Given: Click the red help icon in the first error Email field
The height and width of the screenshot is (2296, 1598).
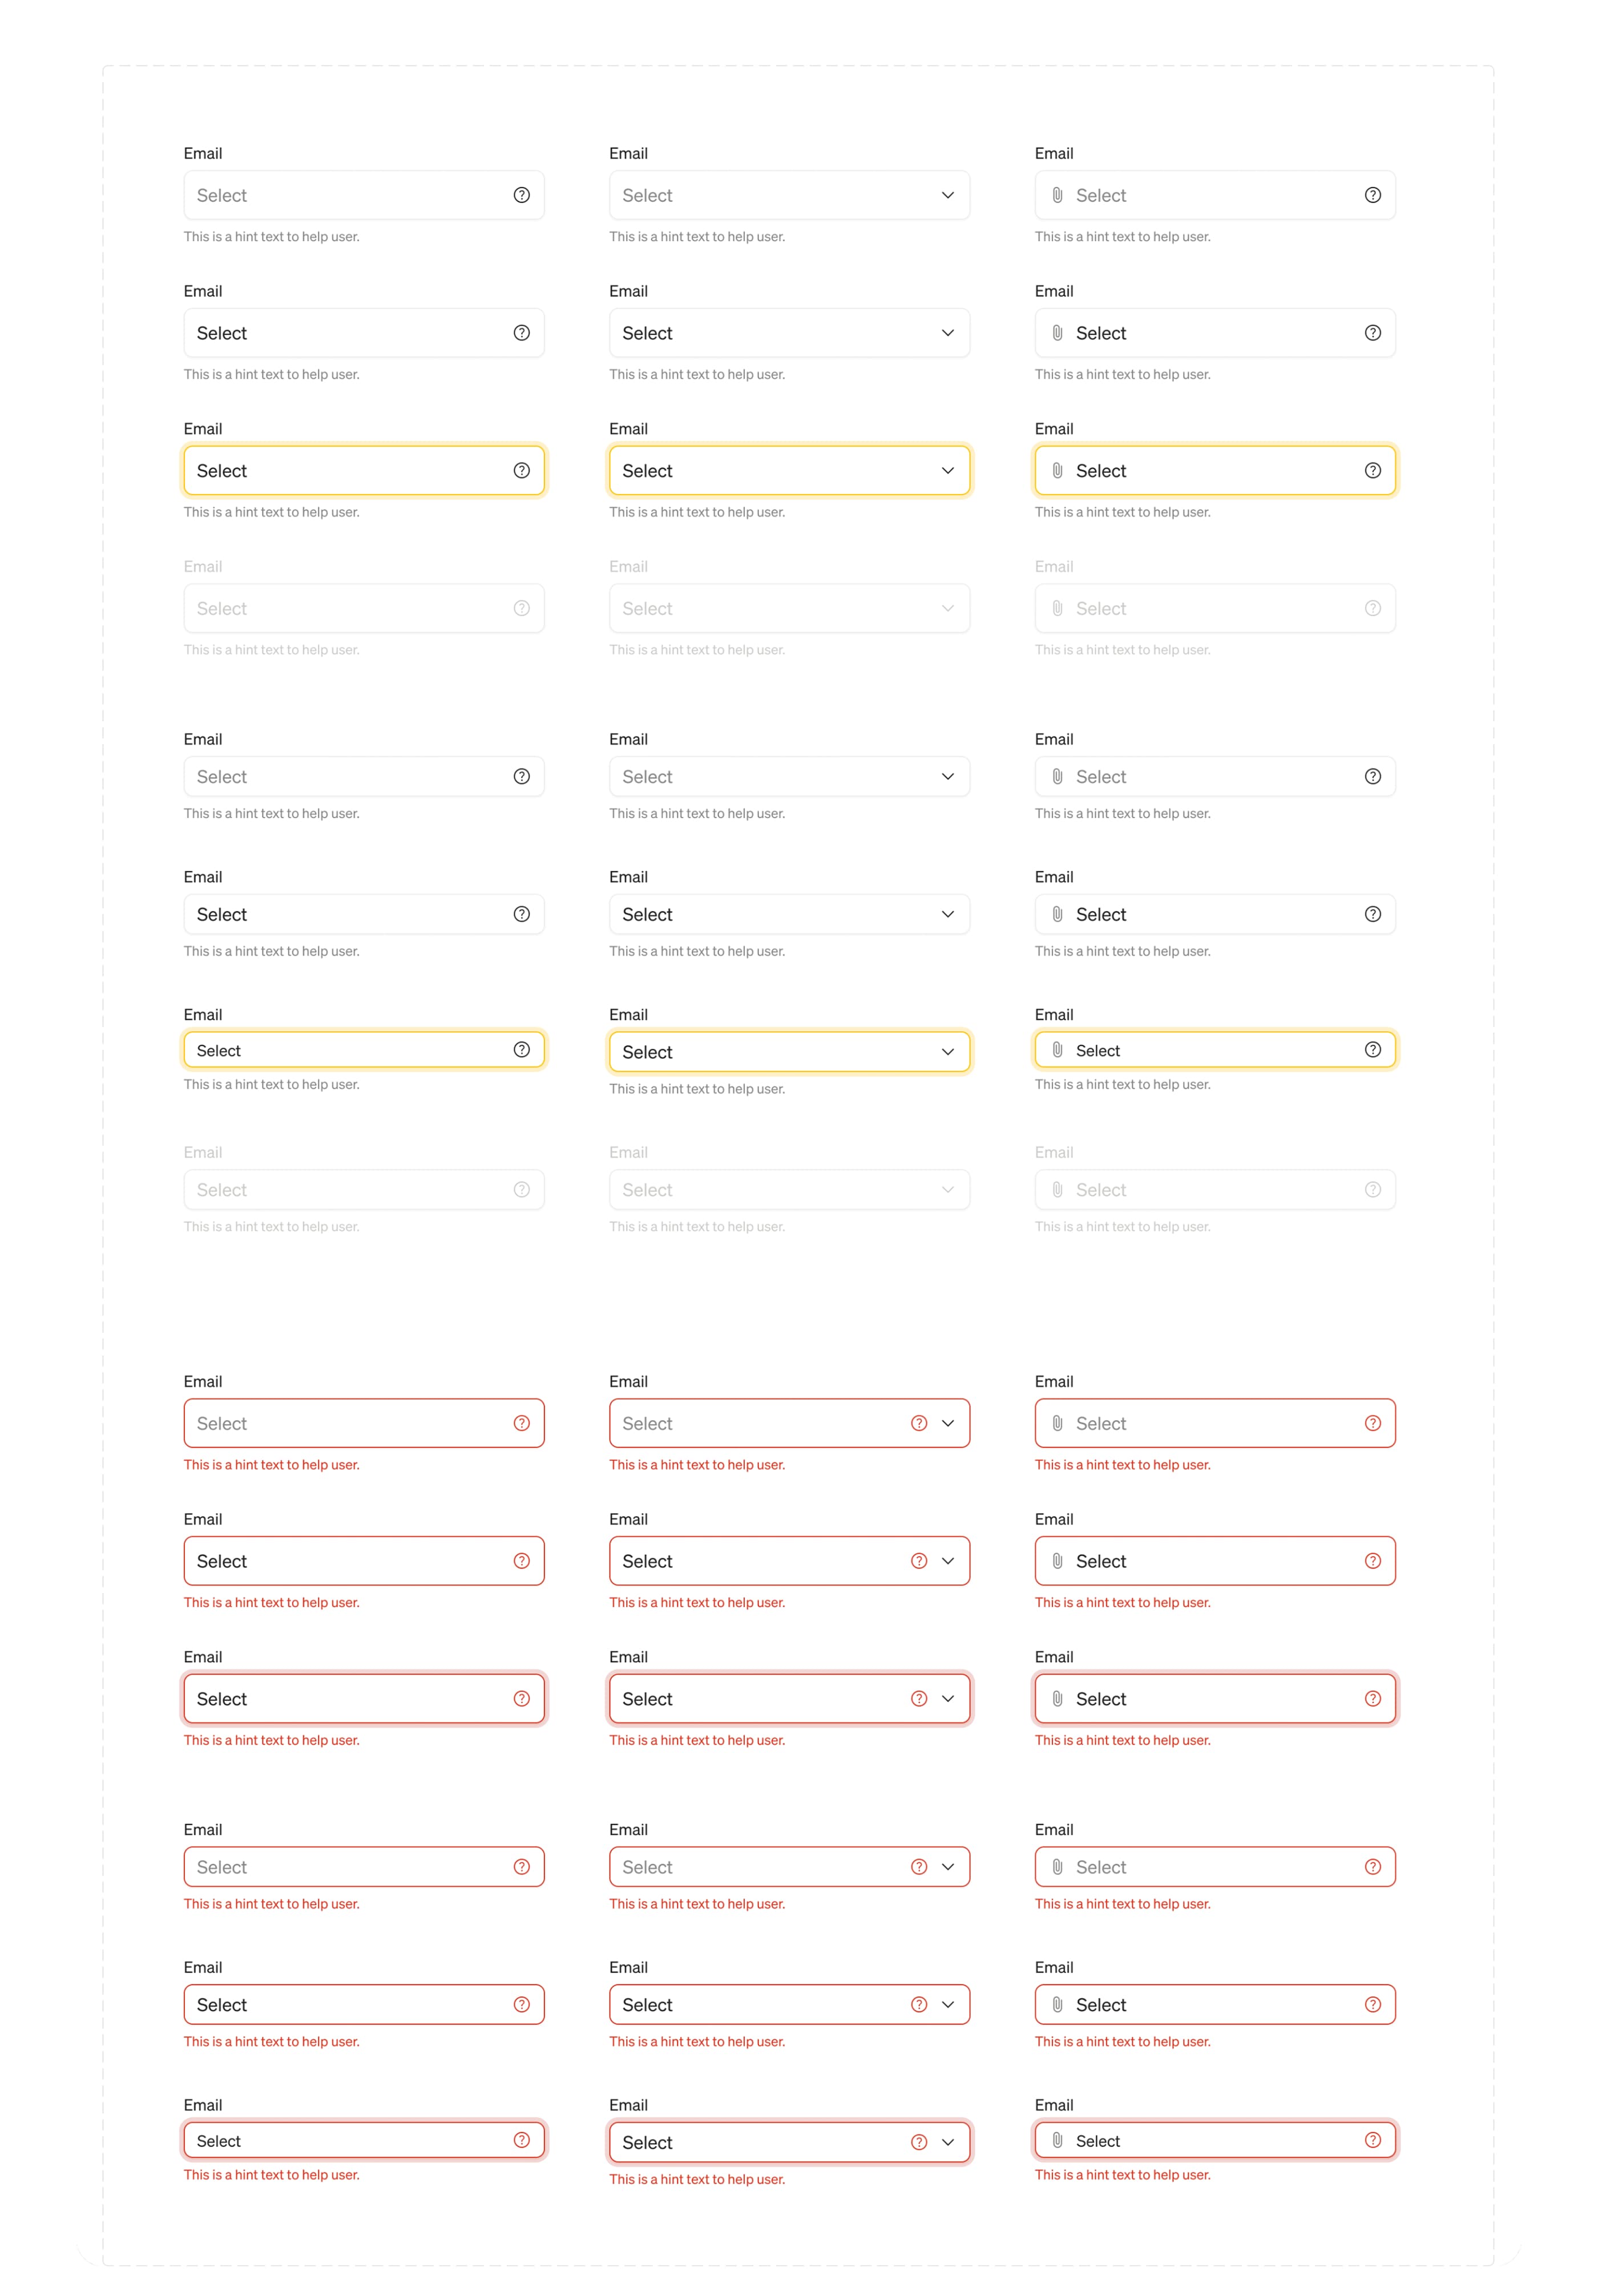Looking at the screenshot, I should pyautogui.click(x=521, y=1422).
